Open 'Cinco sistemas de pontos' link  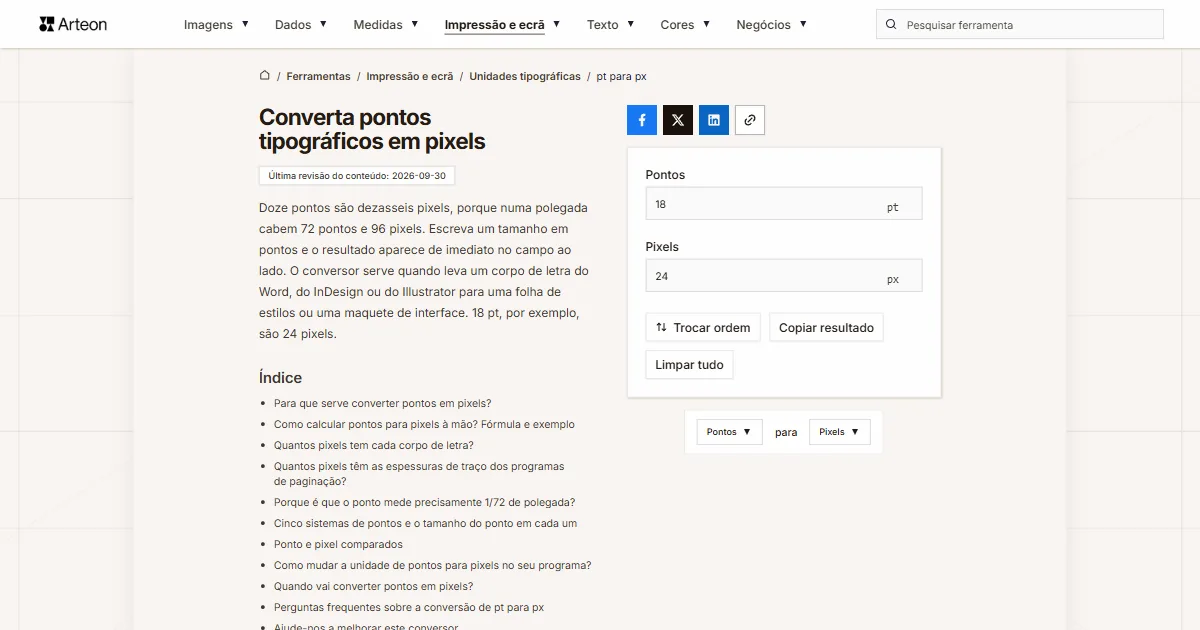pos(425,523)
